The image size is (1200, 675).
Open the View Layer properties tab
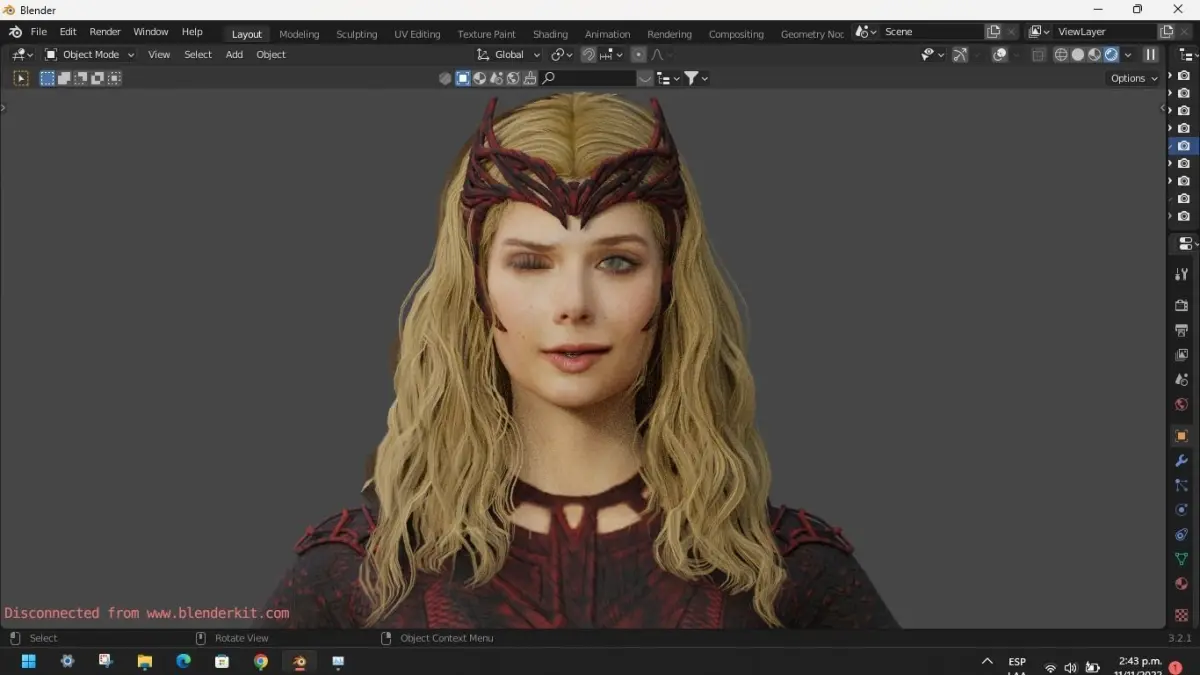pos(1181,355)
